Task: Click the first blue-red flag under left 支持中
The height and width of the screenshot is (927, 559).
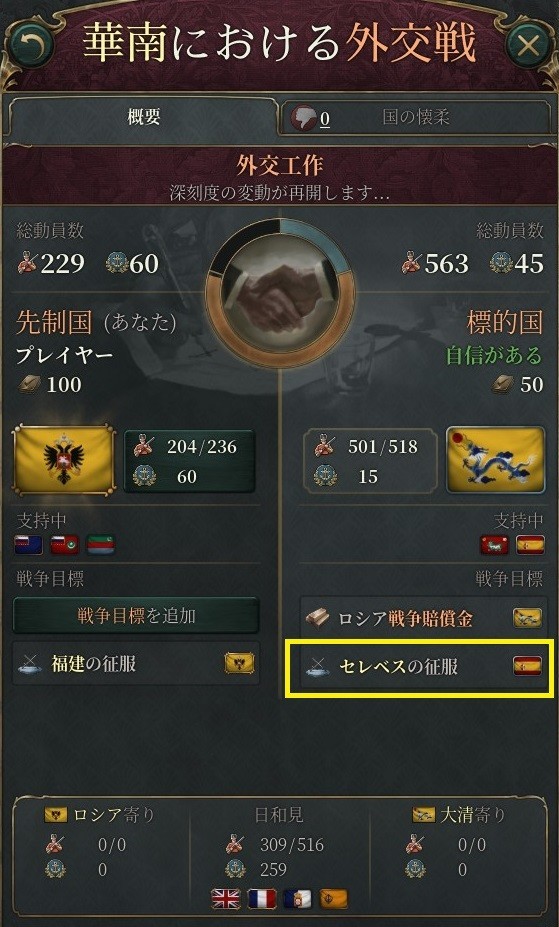Action: coord(28,544)
